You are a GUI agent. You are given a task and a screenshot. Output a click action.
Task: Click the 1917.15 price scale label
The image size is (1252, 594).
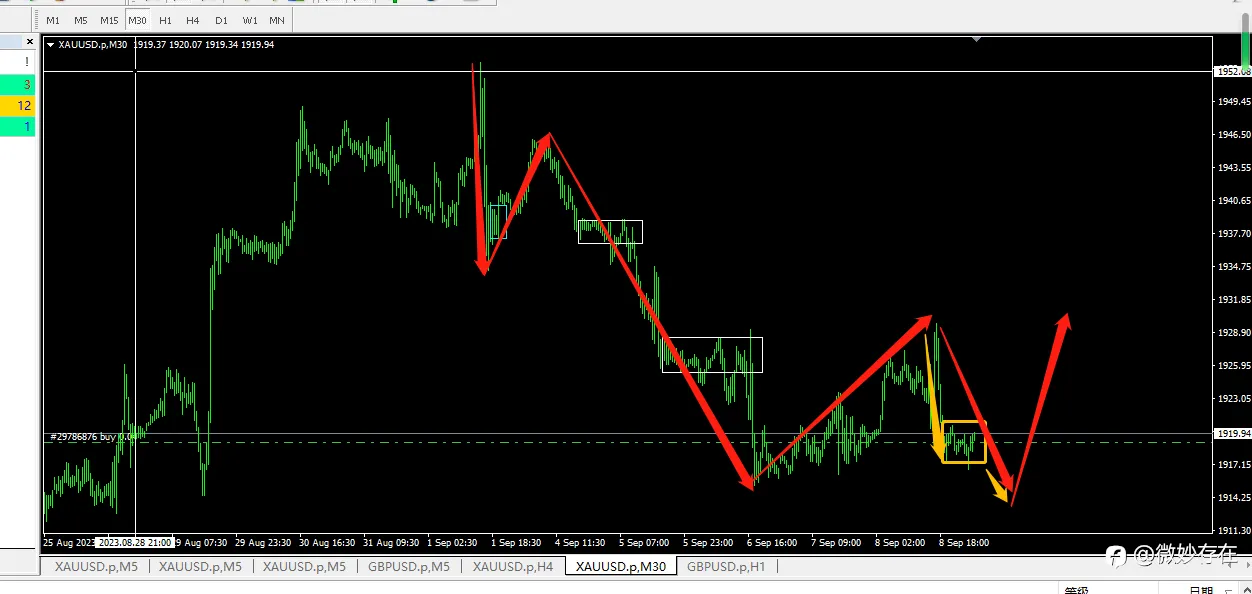(x=1234, y=464)
